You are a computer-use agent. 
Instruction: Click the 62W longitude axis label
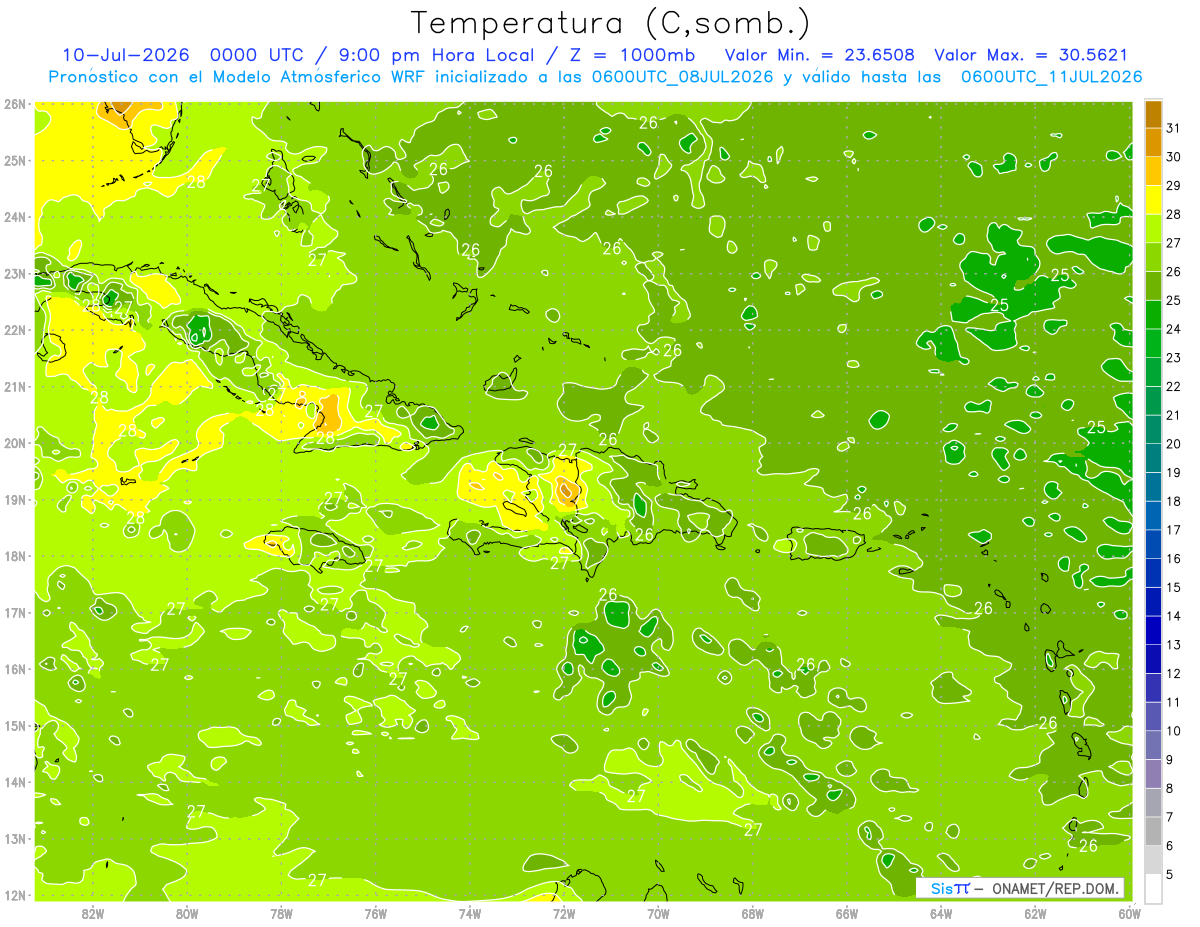(x=1035, y=913)
